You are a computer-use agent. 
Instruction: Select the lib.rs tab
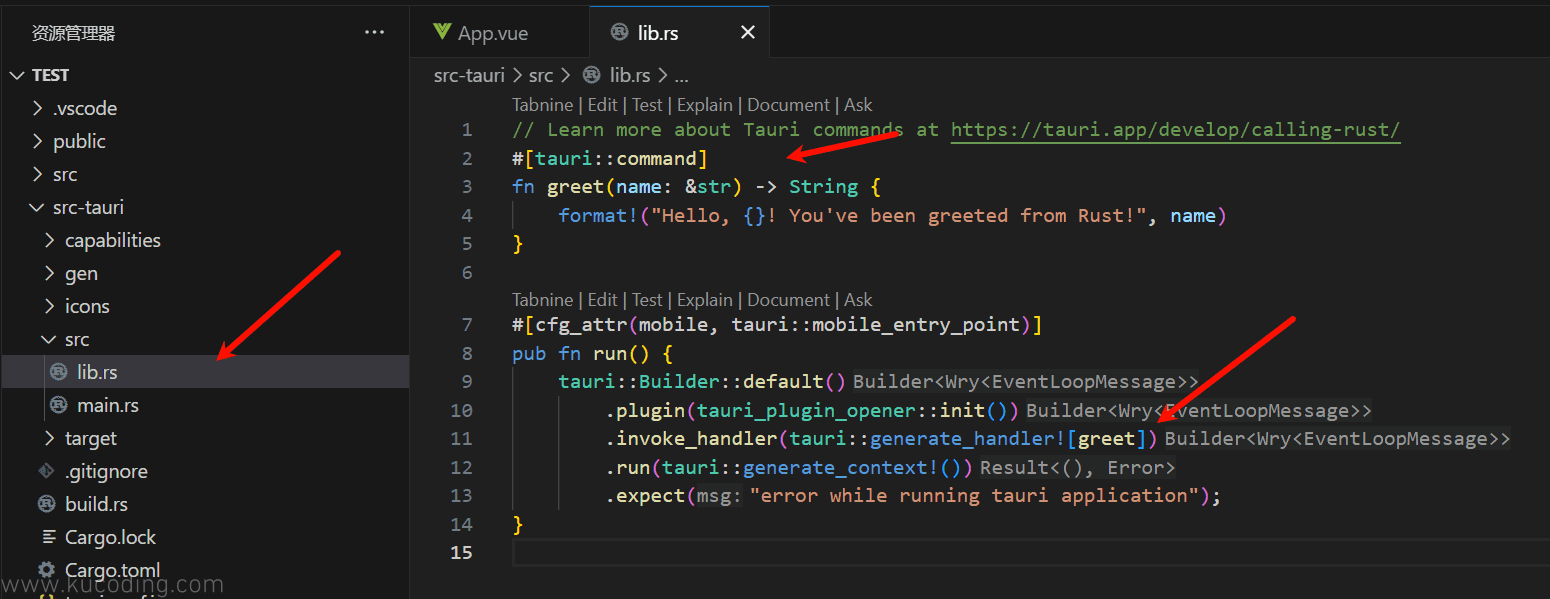pyautogui.click(x=679, y=33)
